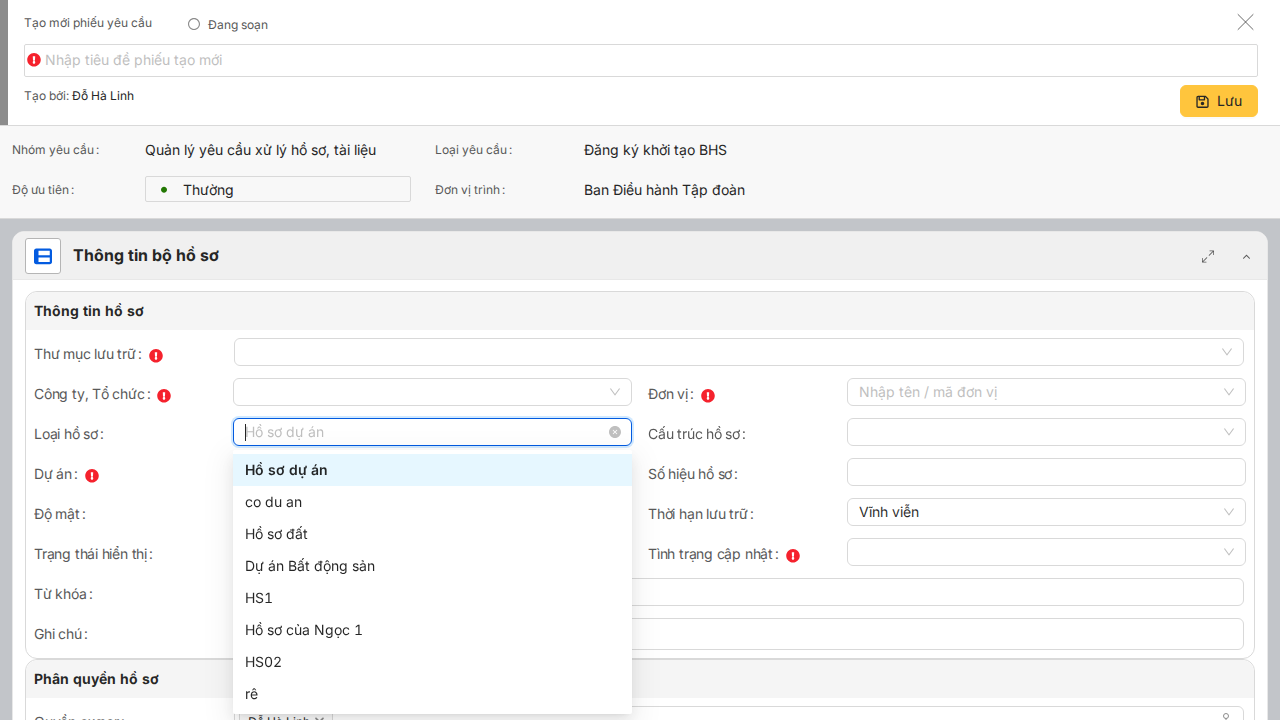Select the HS02 option in the list
Viewport: 1280px width, 720px height.
(x=263, y=662)
